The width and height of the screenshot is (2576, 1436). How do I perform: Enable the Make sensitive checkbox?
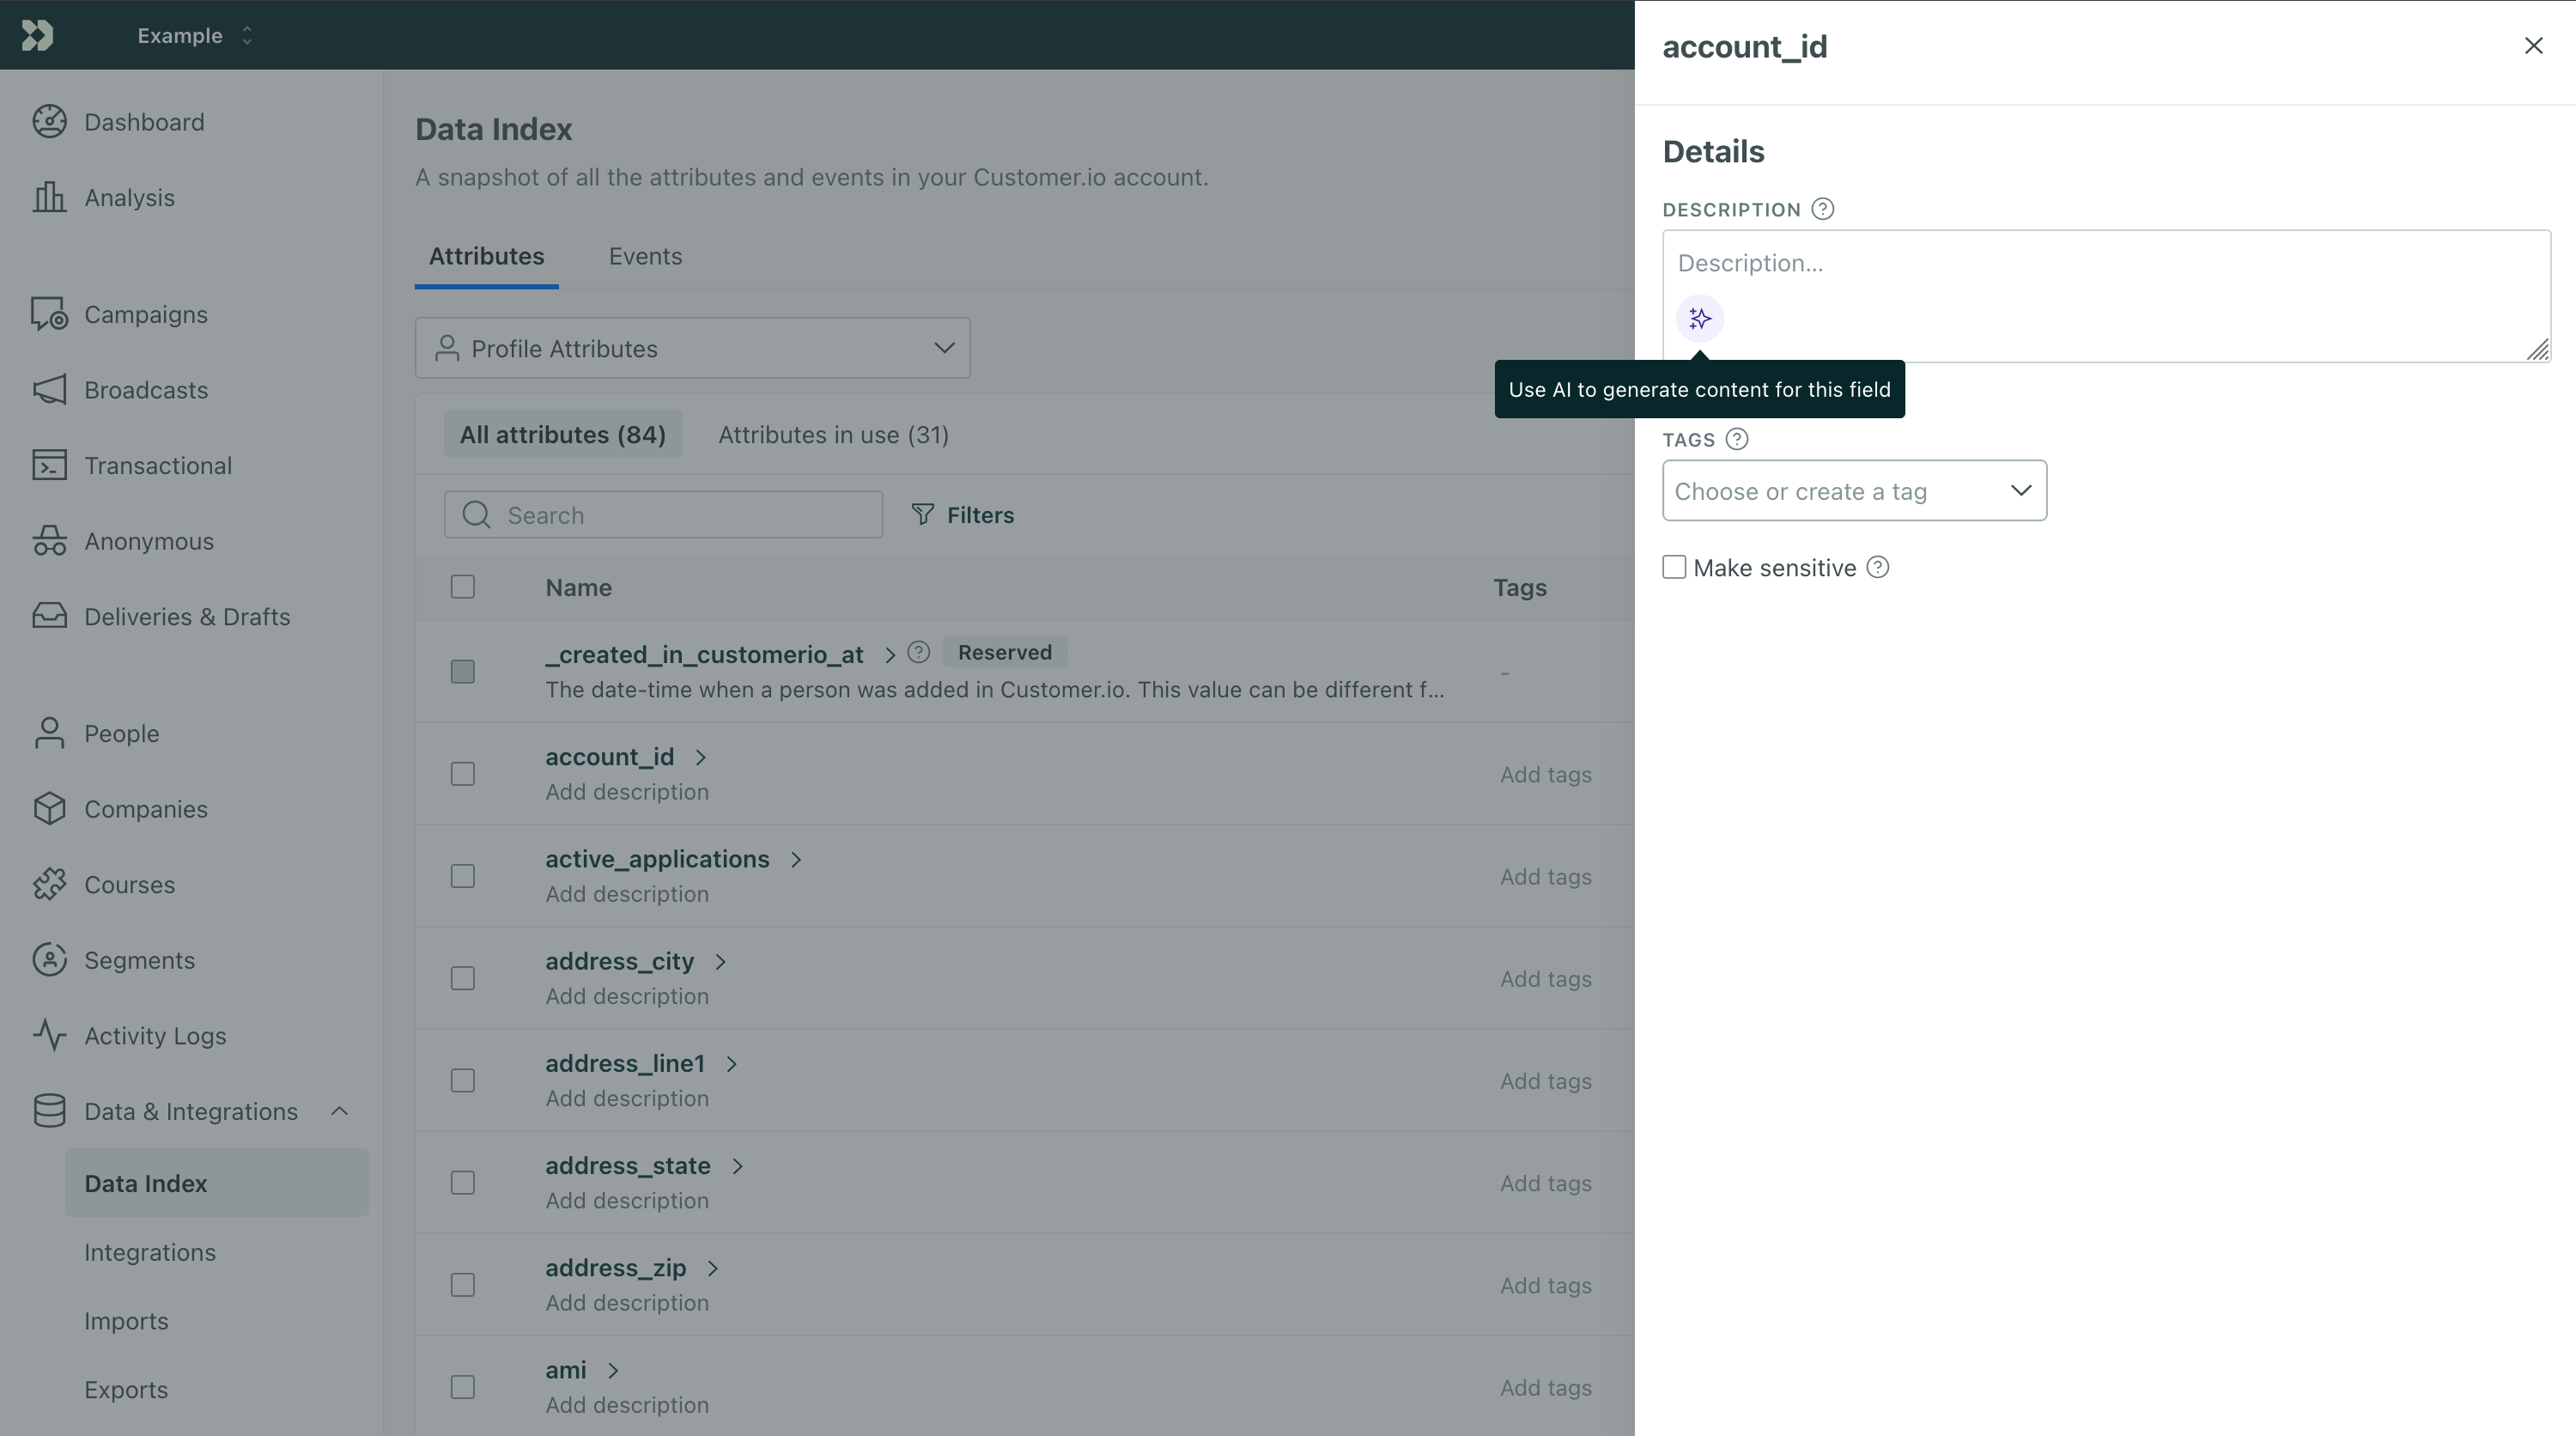tap(1674, 567)
